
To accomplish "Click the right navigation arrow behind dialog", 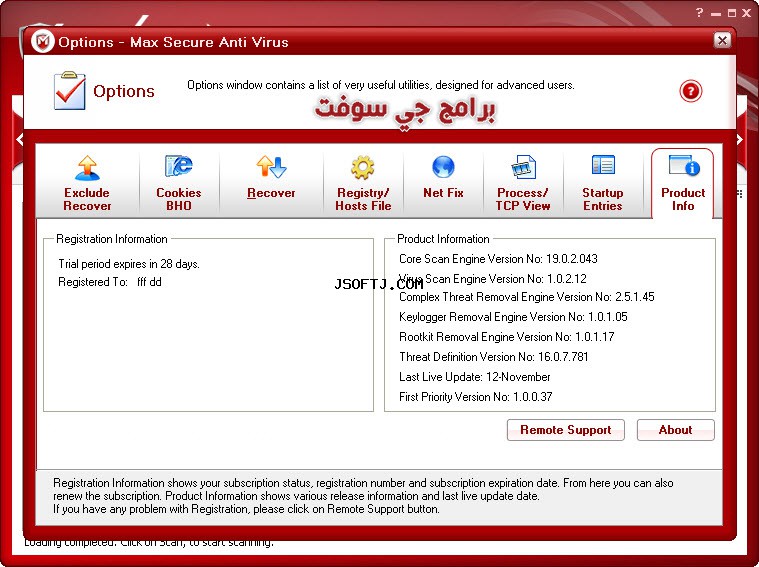I will (740, 140).
